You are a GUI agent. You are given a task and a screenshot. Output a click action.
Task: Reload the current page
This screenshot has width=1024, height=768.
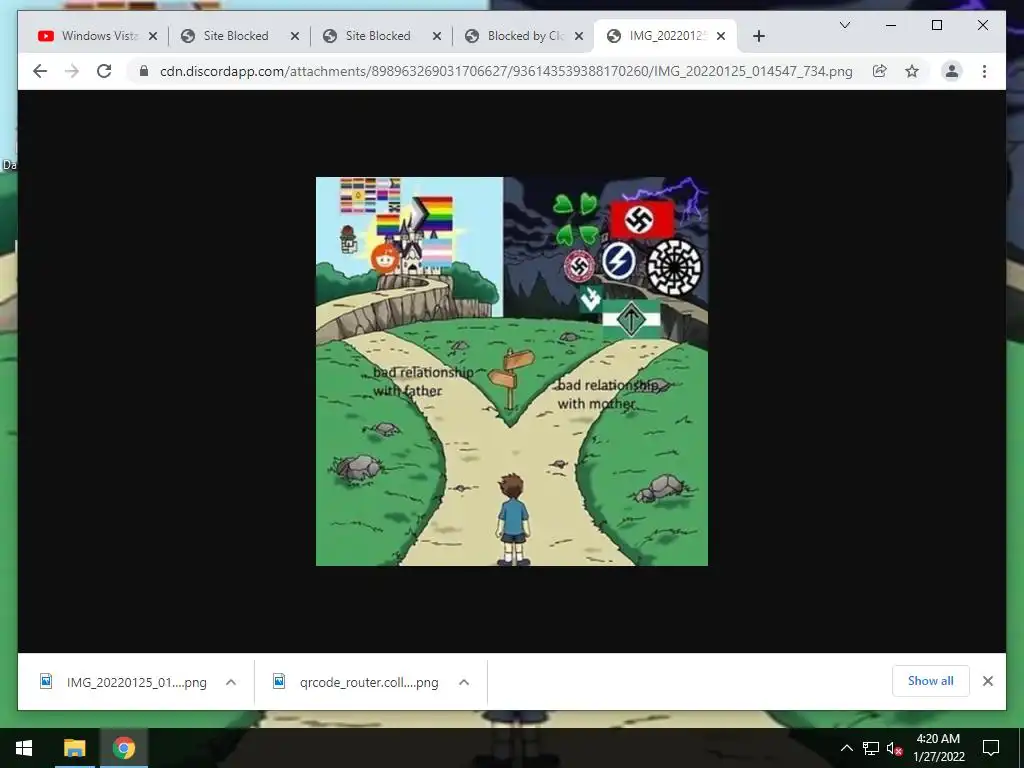104,71
